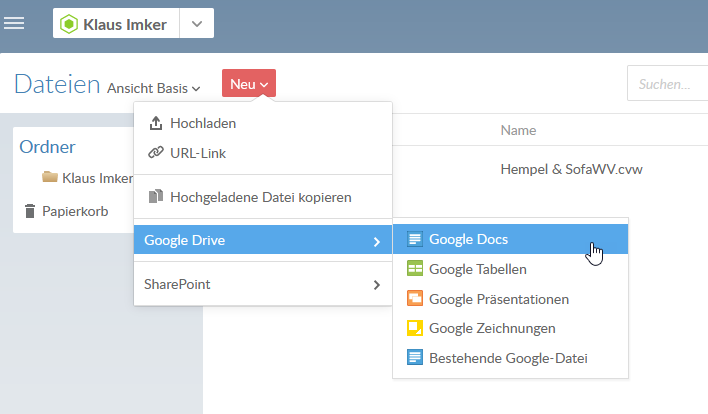Click the Name column header
Image resolution: width=708 pixels, height=414 pixels.
tap(518, 130)
